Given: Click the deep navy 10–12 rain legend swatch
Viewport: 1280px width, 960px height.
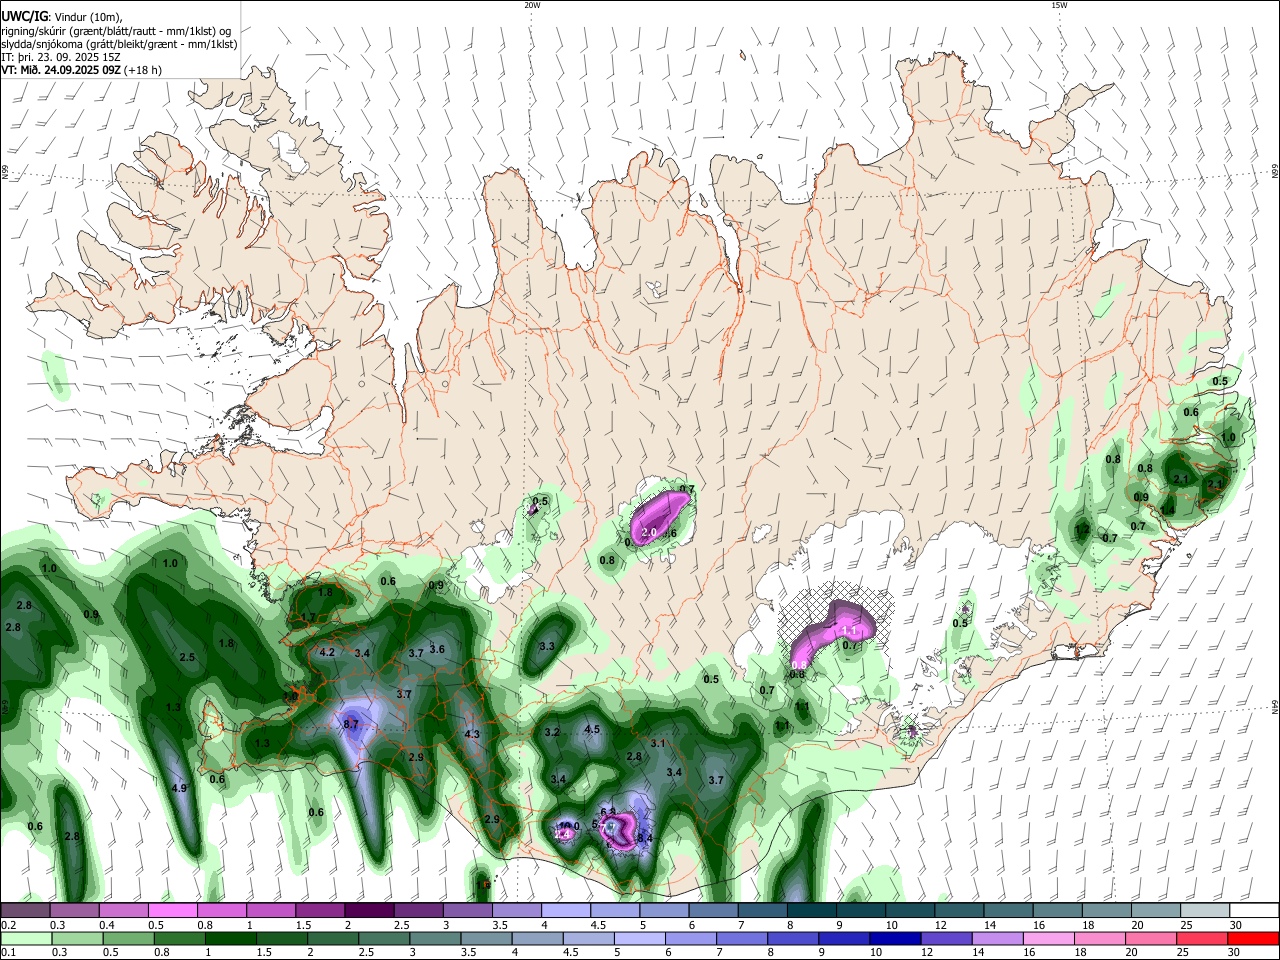Looking at the screenshot, I should 894,938.
